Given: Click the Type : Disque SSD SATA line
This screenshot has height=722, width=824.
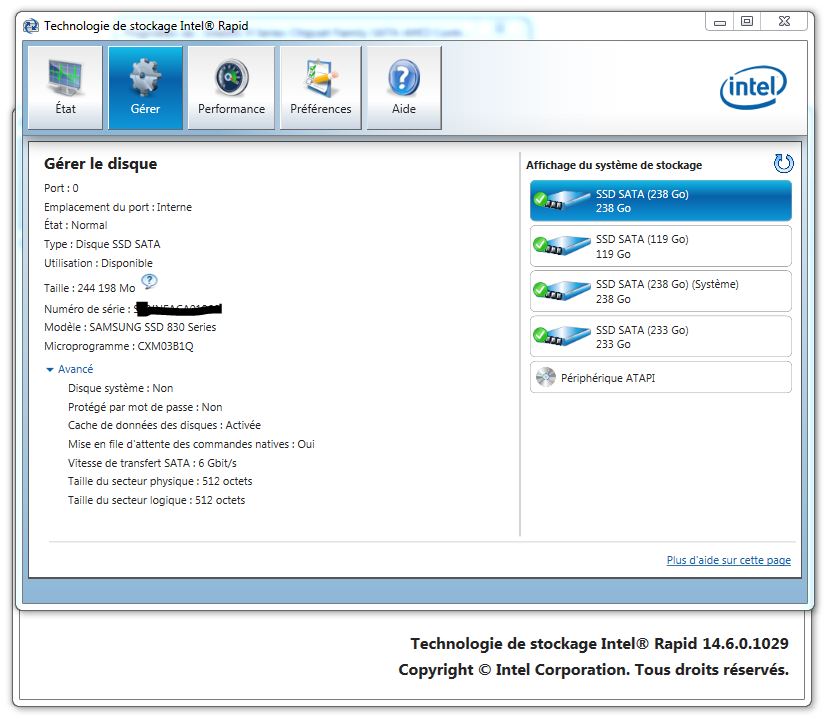Looking at the screenshot, I should pos(102,244).
